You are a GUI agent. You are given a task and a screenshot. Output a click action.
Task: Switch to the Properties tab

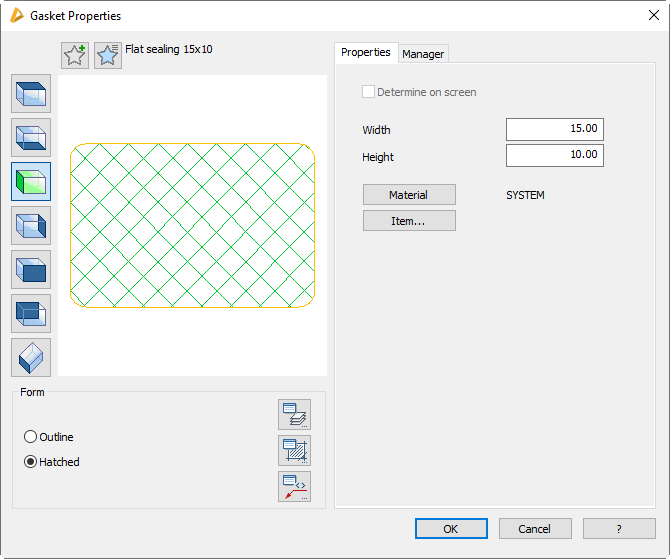point(366,53)
